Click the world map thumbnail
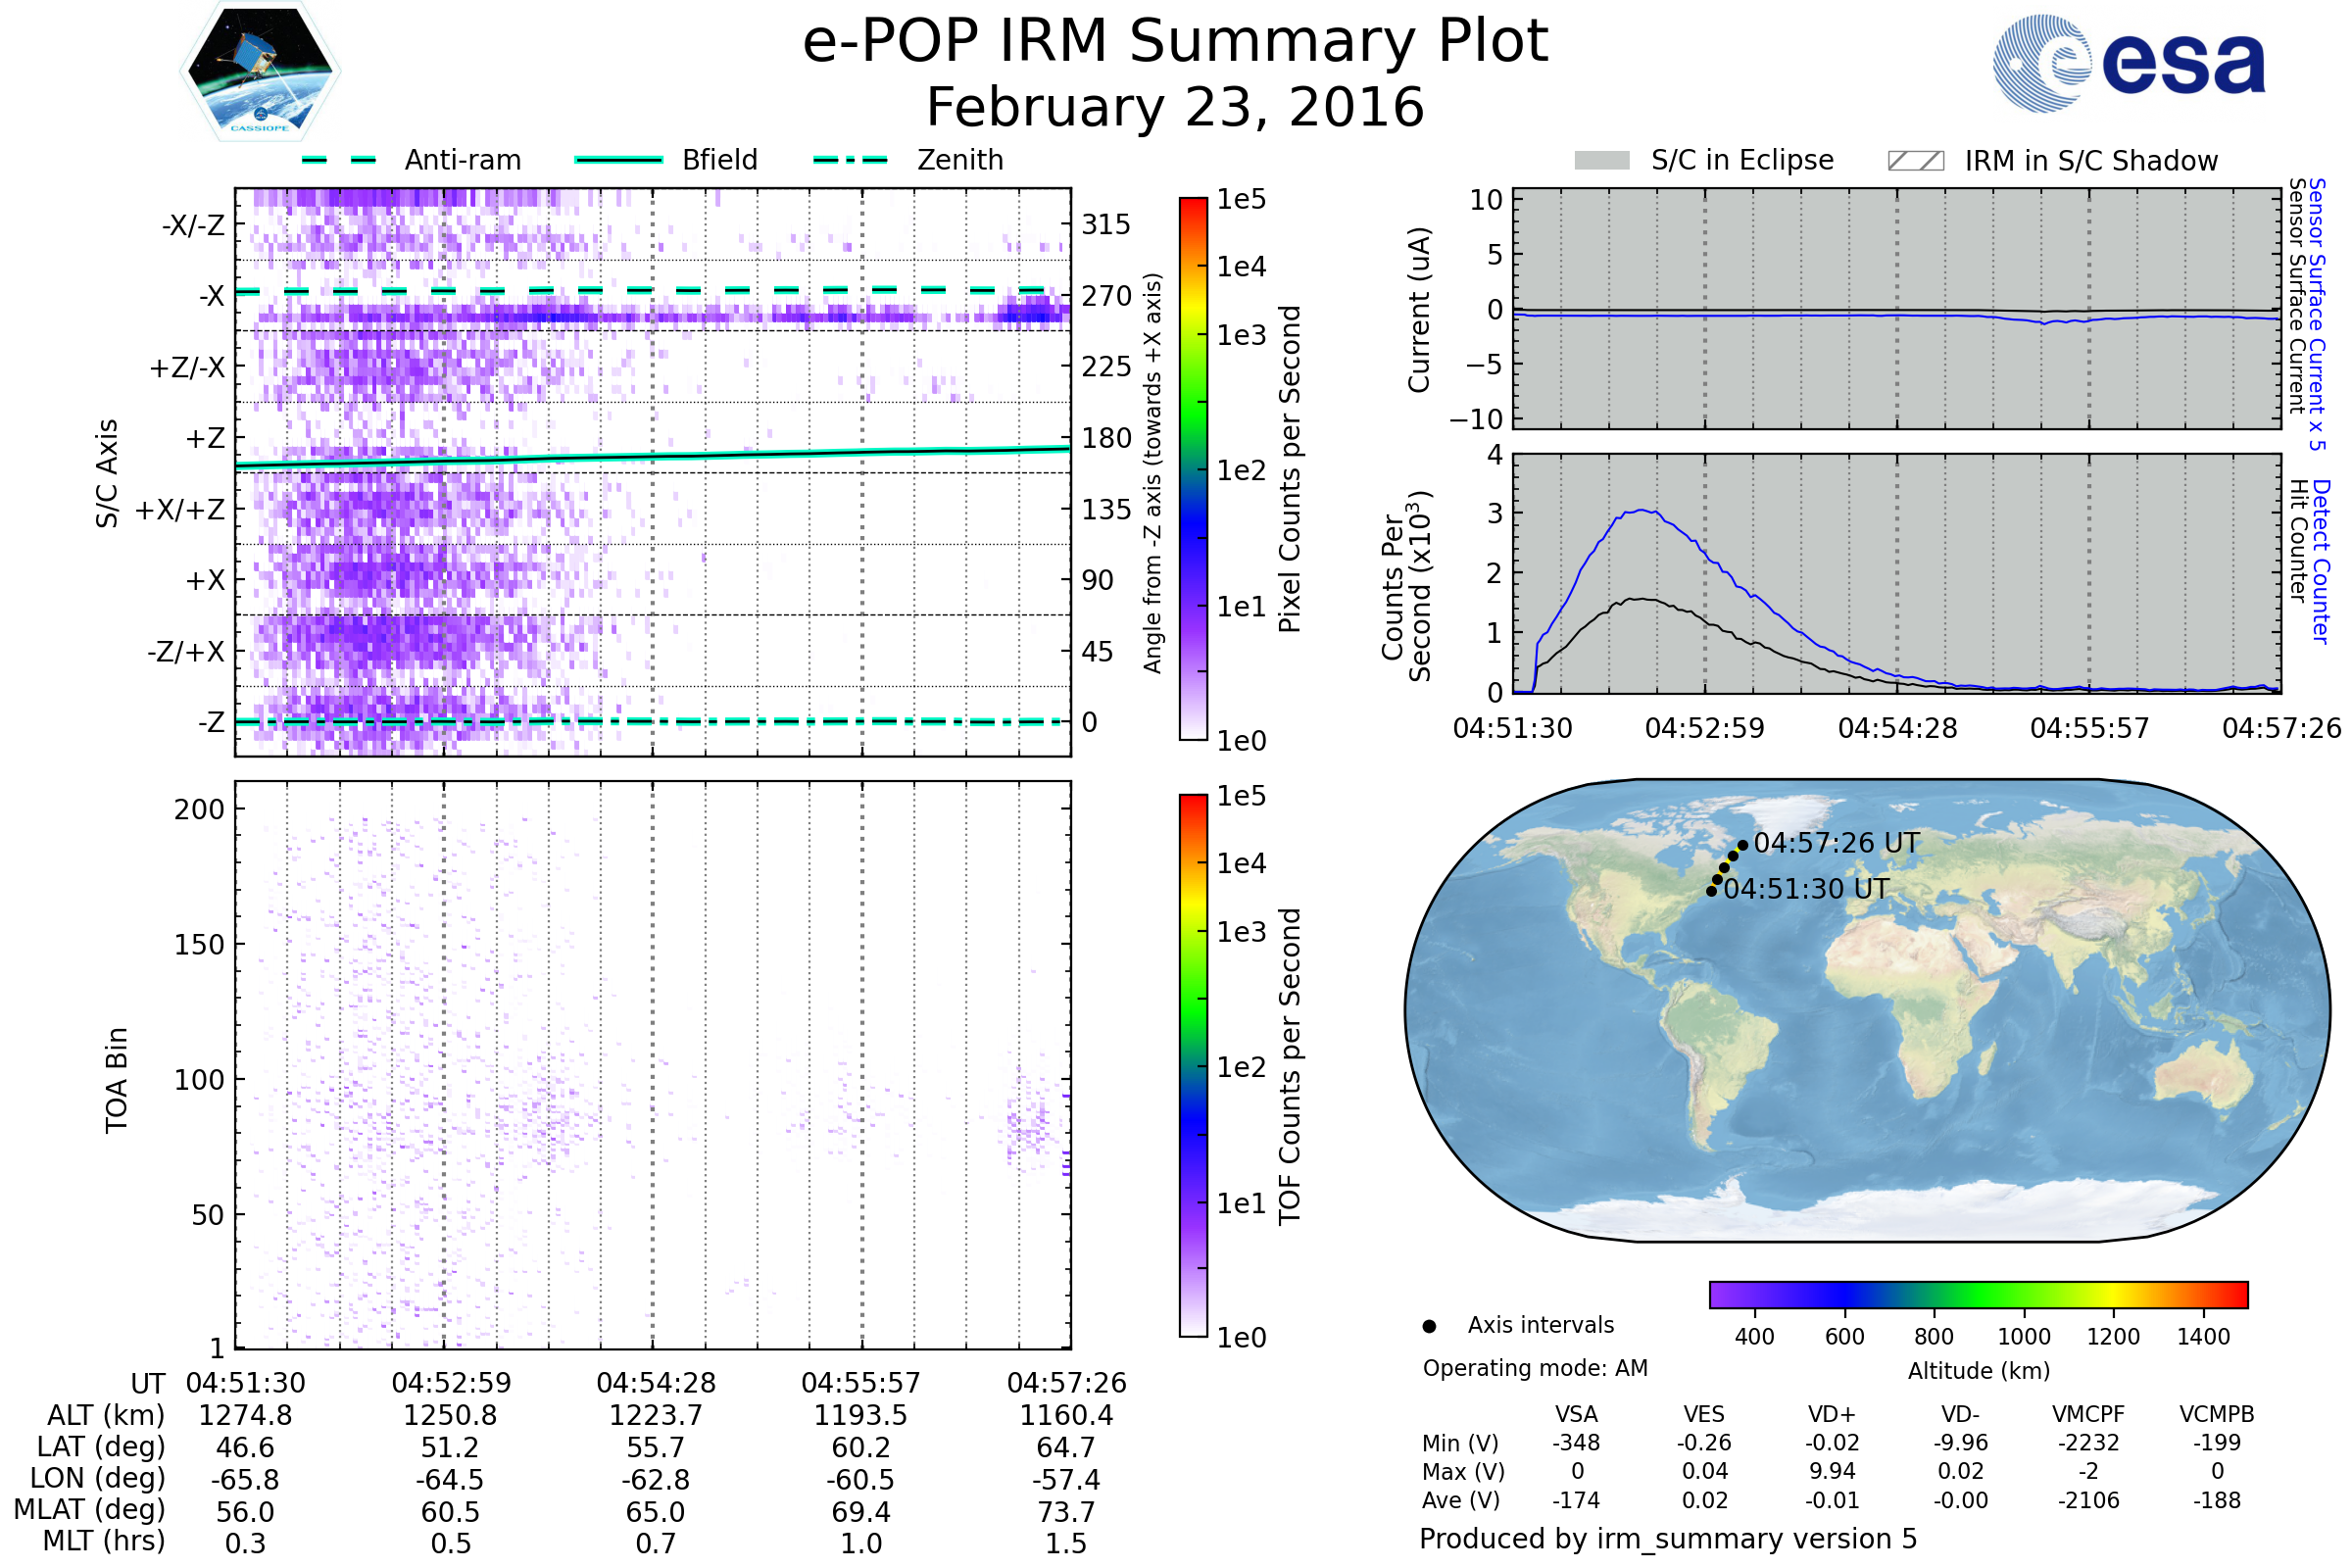2352x1568 pixels. tap(1866, 1010)
